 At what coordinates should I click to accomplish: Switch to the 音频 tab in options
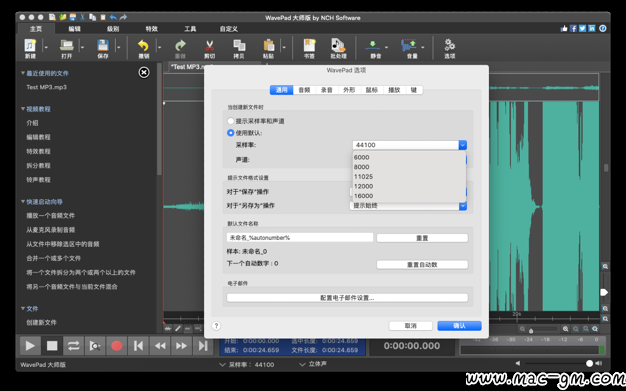point(304,90)
